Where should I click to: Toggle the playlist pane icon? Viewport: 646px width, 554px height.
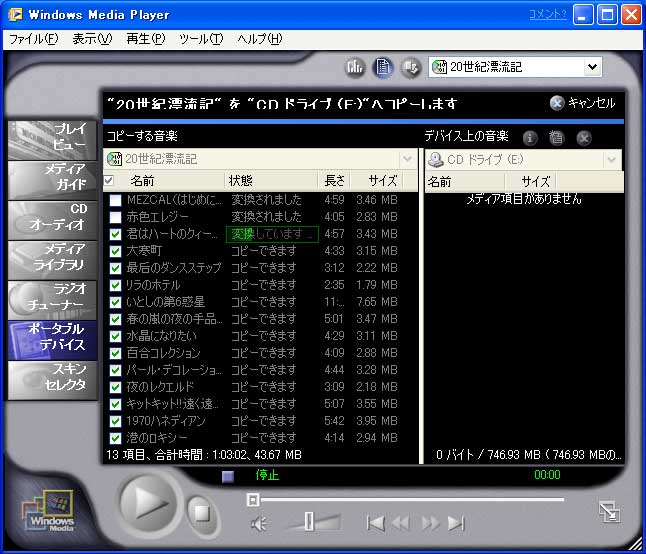pyautogui.click(x=382, y=67)
